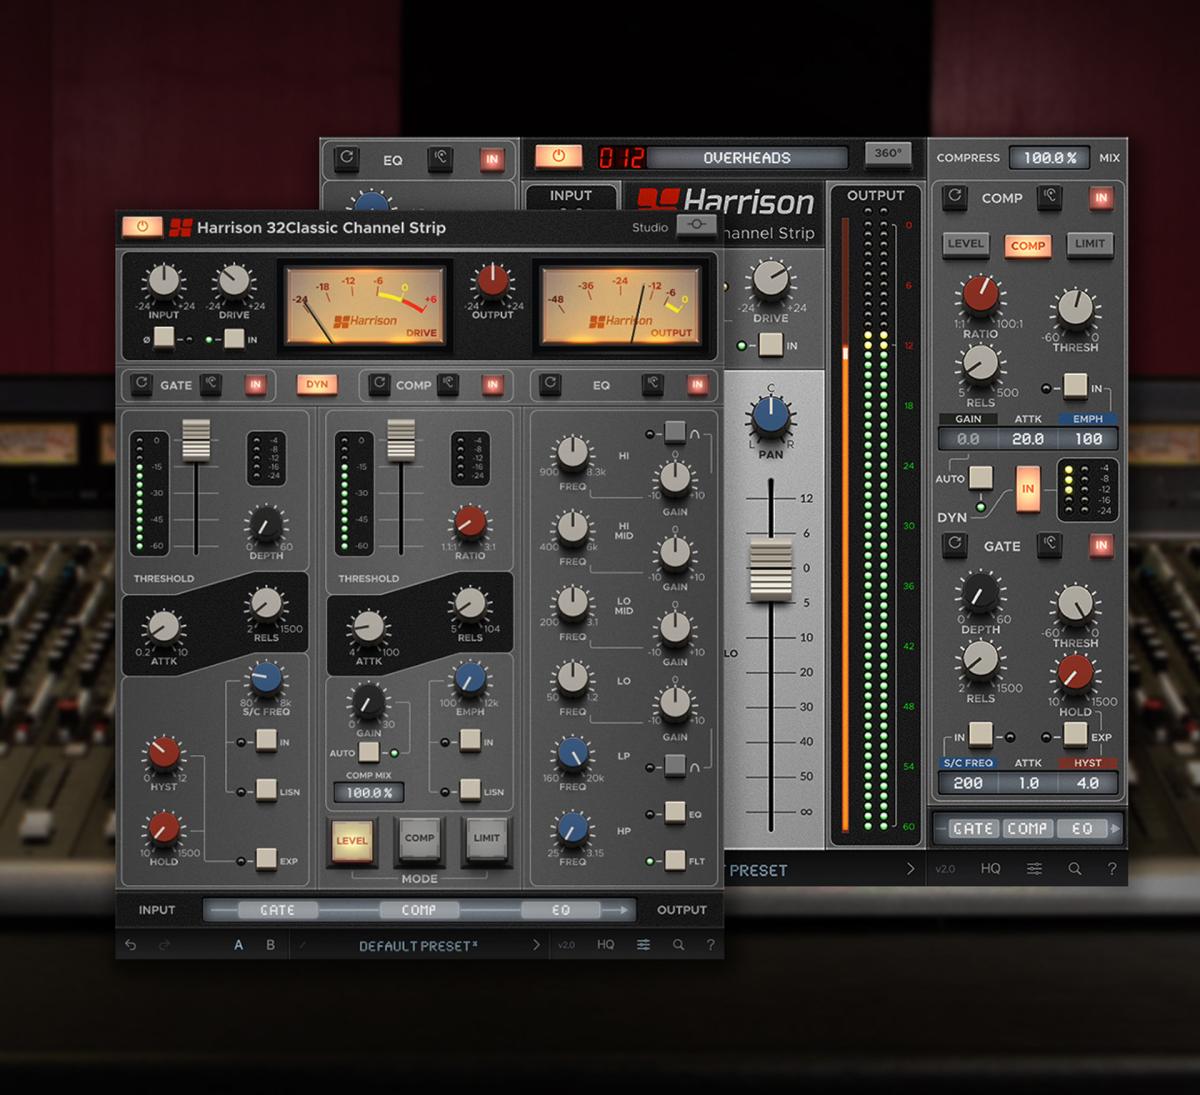Click the COMP MIX 100.0% field, front window
This screenshot has width=1200, height=1095.
coord(369,792)
